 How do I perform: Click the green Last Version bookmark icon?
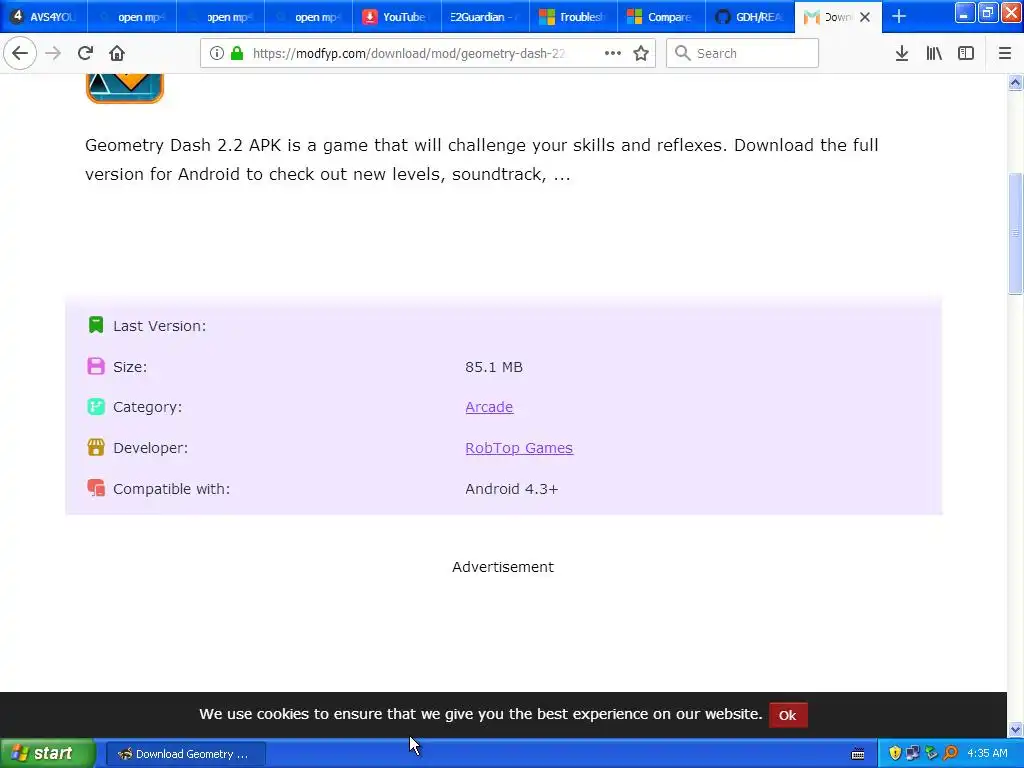point(96,325)
